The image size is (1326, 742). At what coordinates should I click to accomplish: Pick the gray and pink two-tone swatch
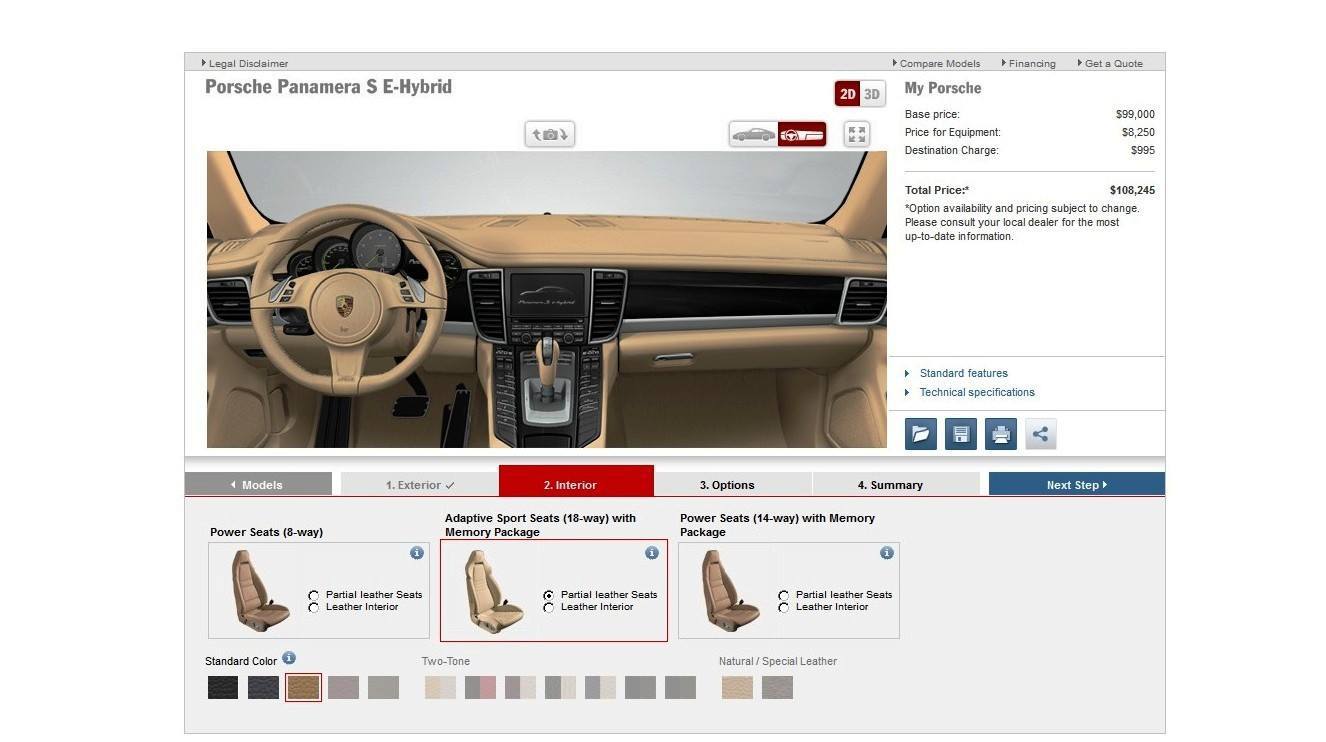480,687
